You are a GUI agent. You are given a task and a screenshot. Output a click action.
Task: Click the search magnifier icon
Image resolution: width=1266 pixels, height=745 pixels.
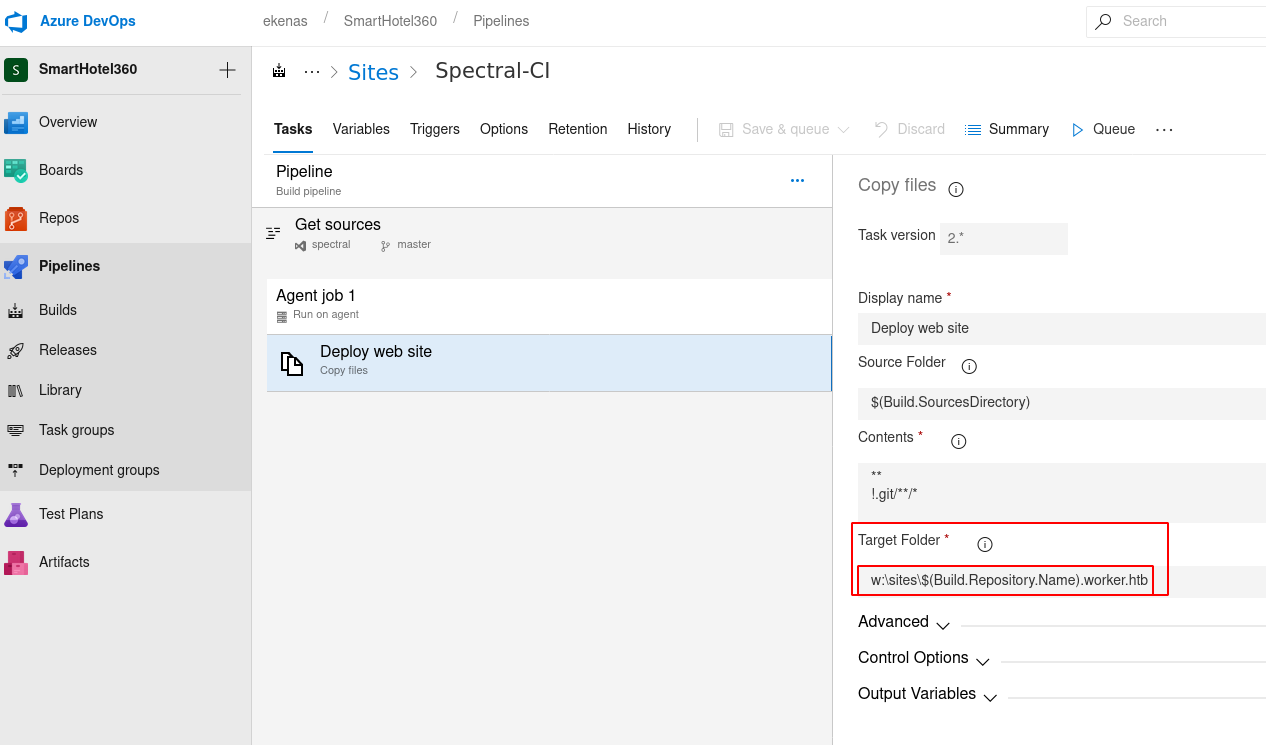pos(1103,21)
